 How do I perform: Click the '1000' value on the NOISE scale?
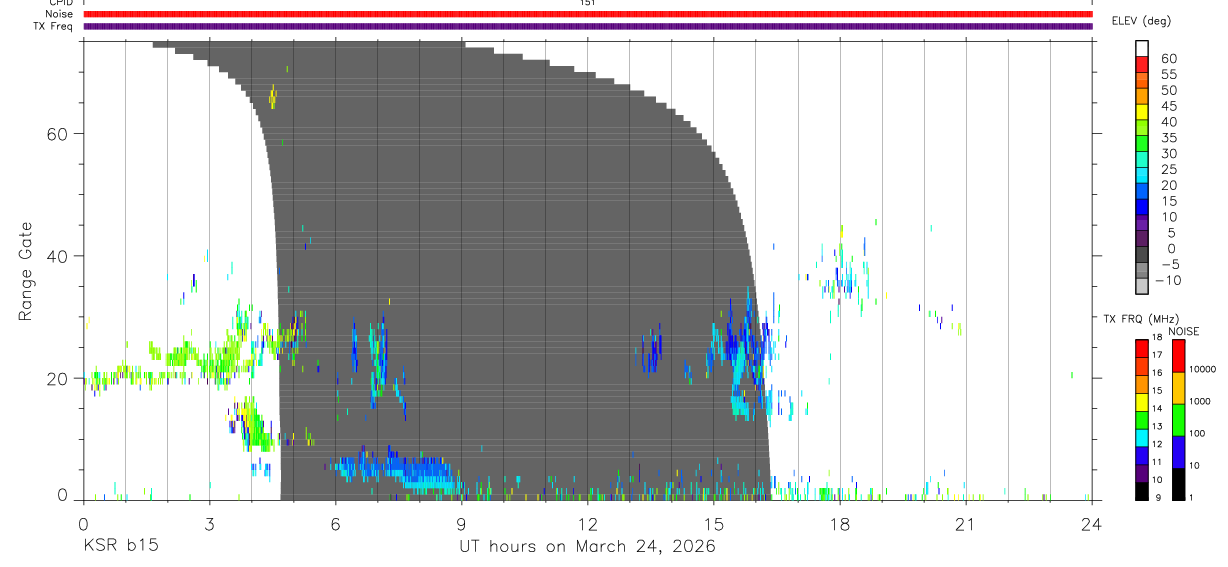[1200, 402]
